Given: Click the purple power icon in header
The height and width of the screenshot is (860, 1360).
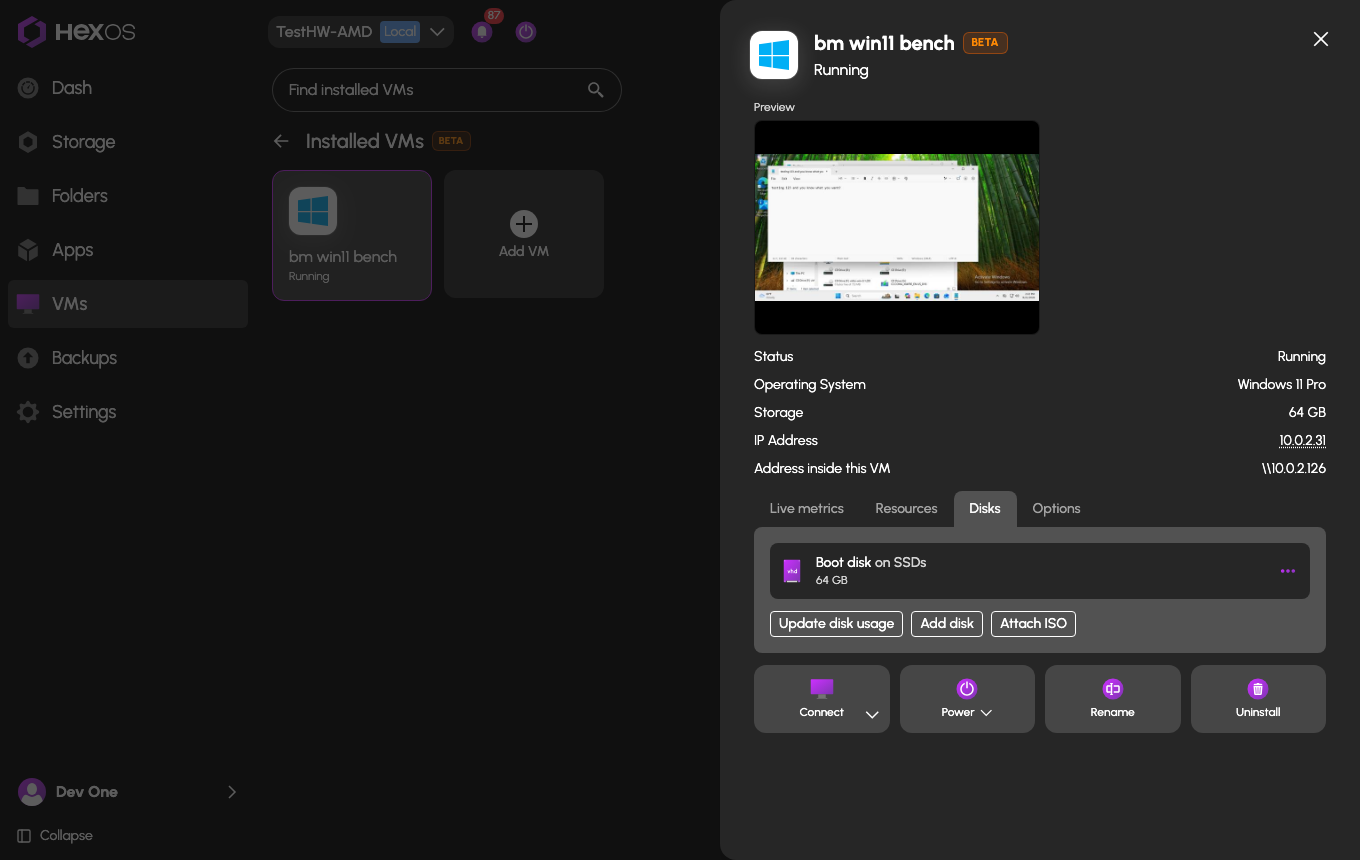Looking at the screenshot, I should pyautogui.click(x=526, y=32).
